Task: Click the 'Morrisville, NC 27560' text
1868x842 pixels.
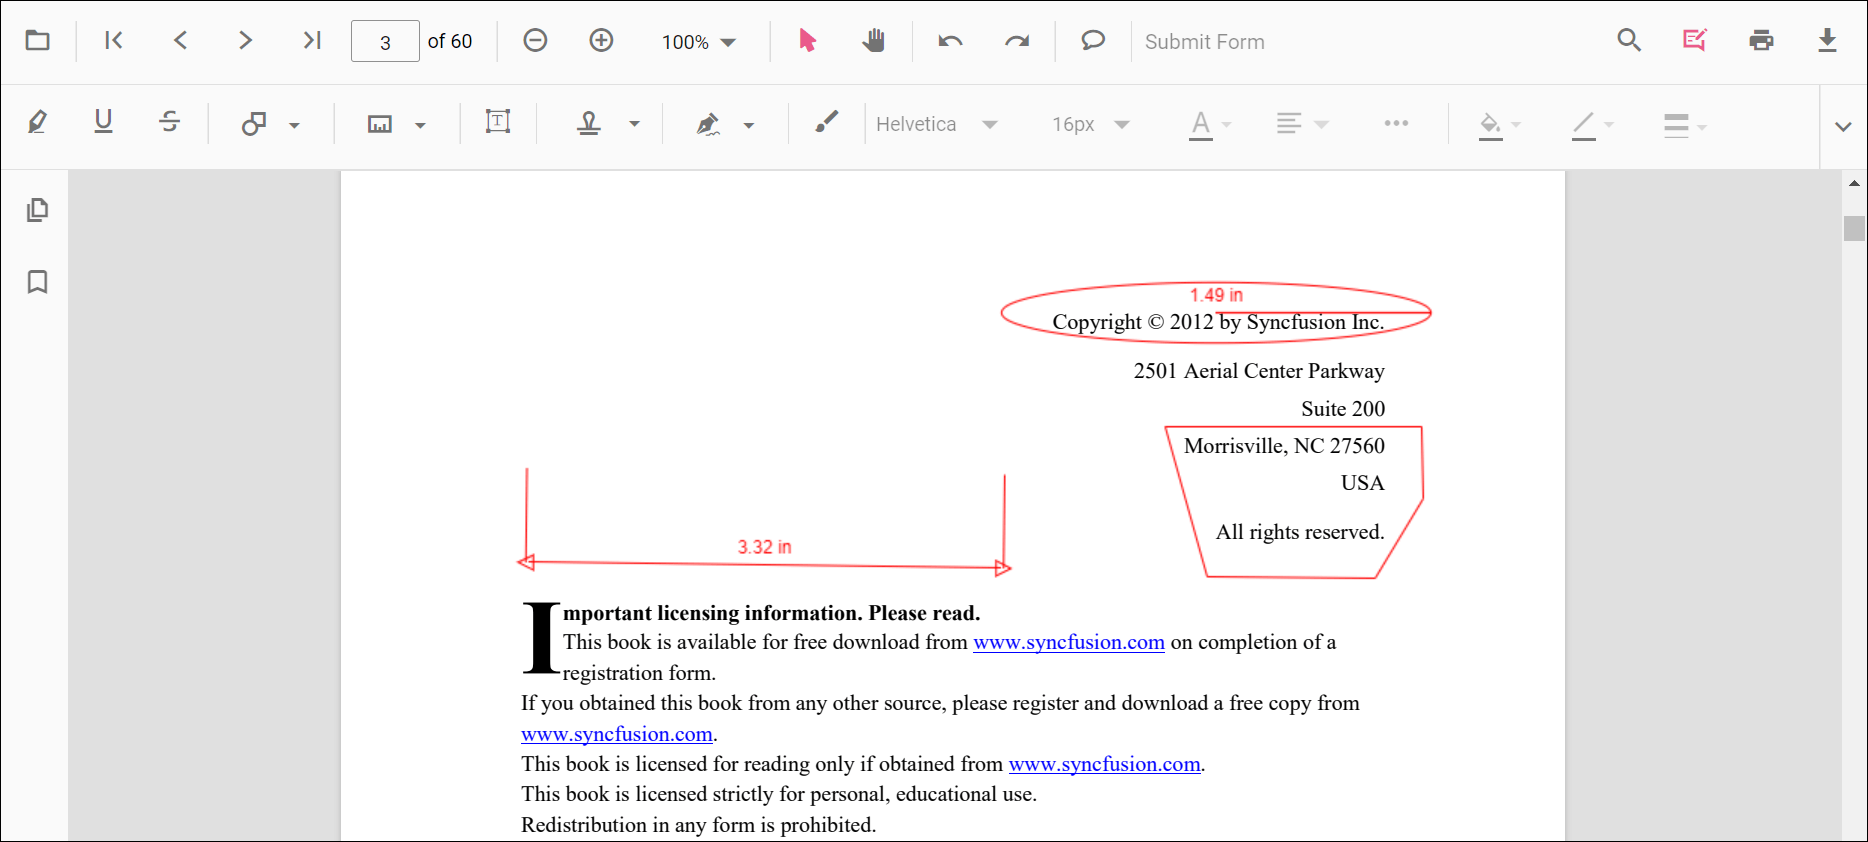Action: coord(1284,446)
